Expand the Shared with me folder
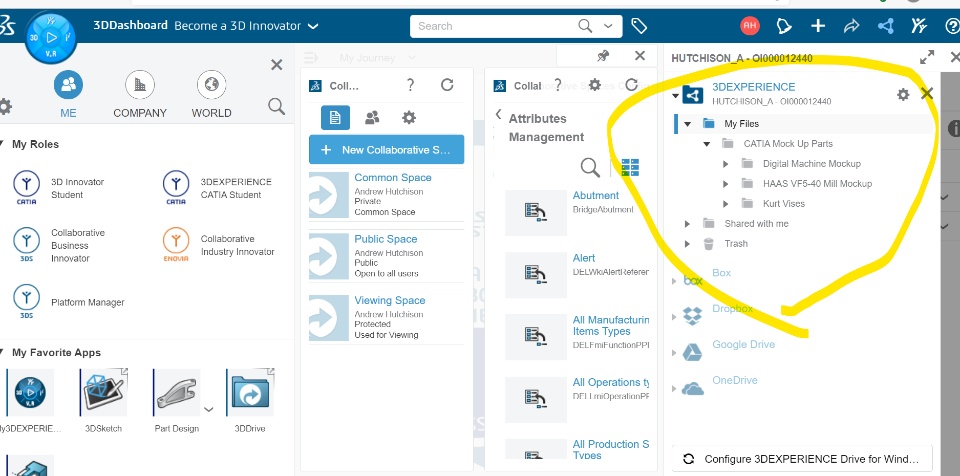This screenshot has height=476, width=960. tap(687, 224)
